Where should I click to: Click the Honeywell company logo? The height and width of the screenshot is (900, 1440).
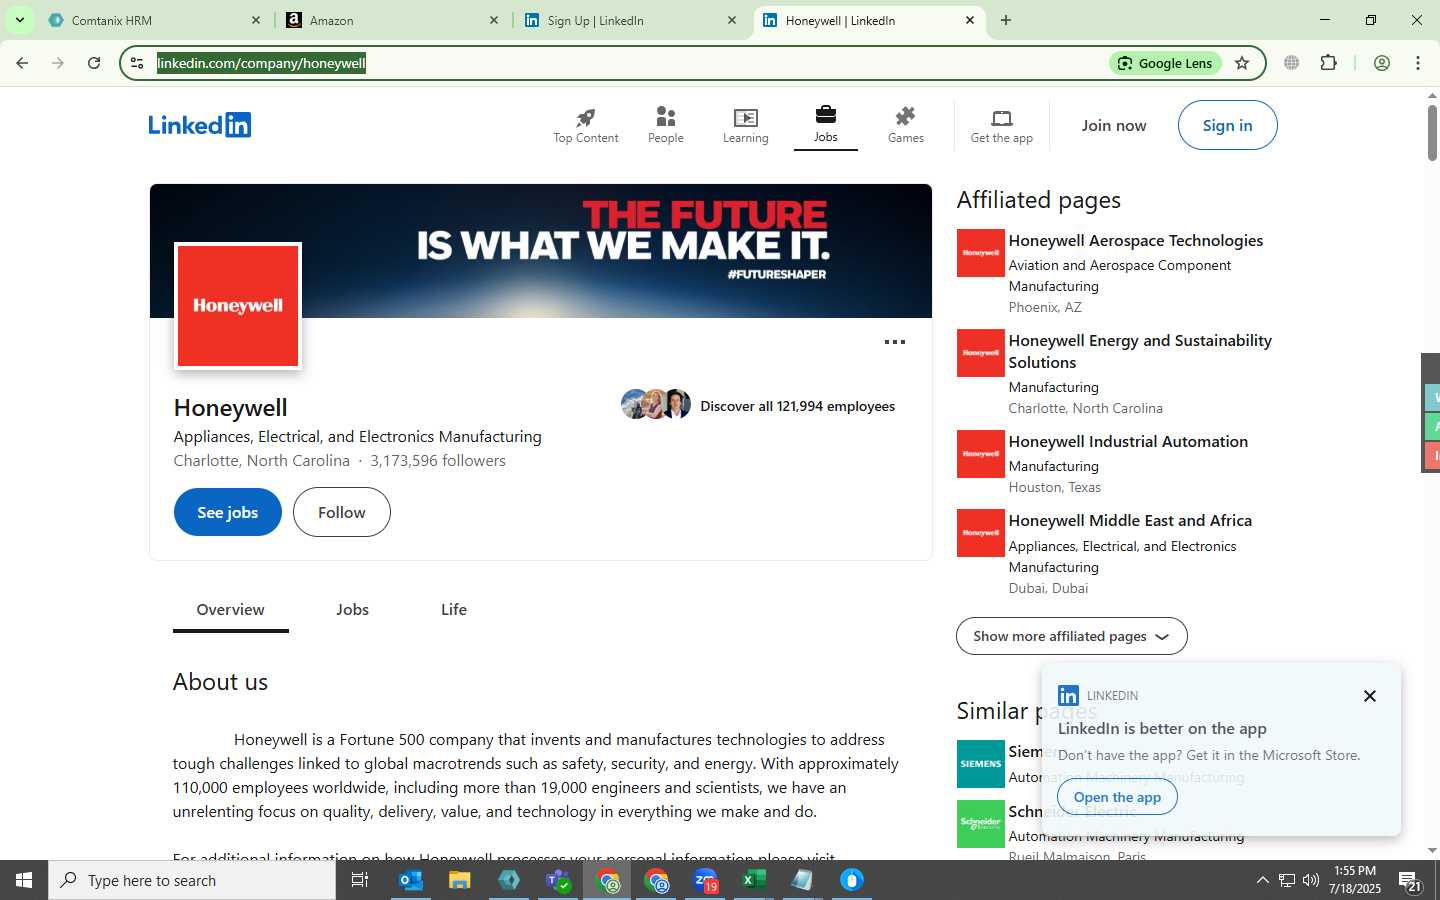point(238,306)
